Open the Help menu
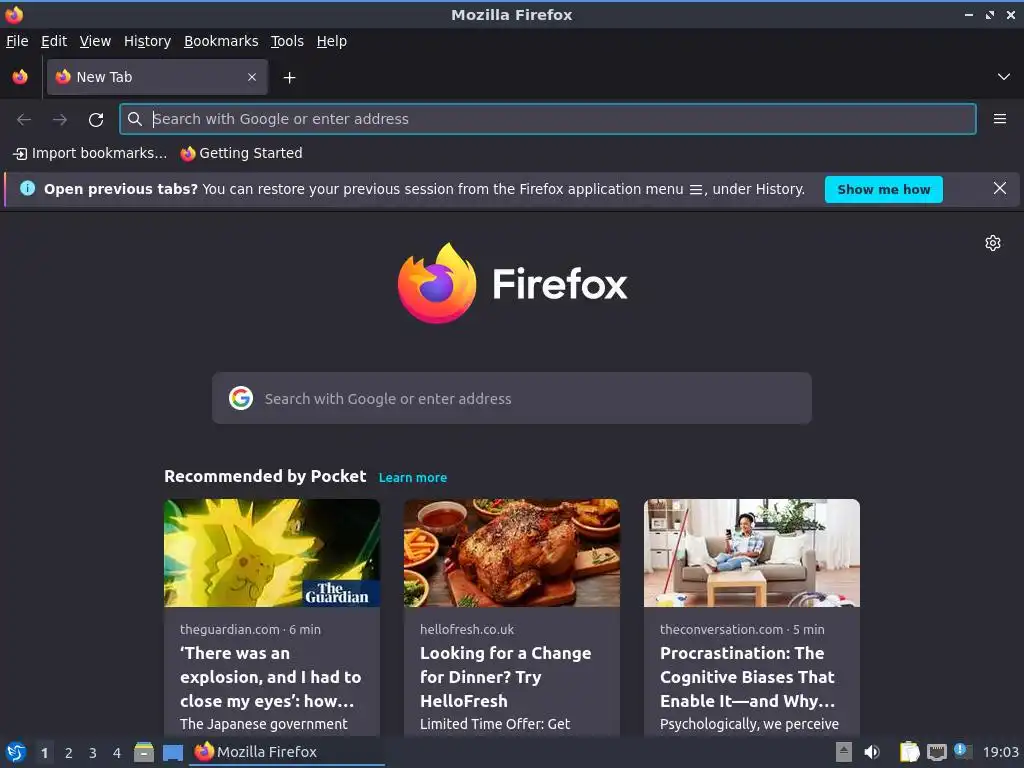The image size is (1024, 768). point(332,41)
